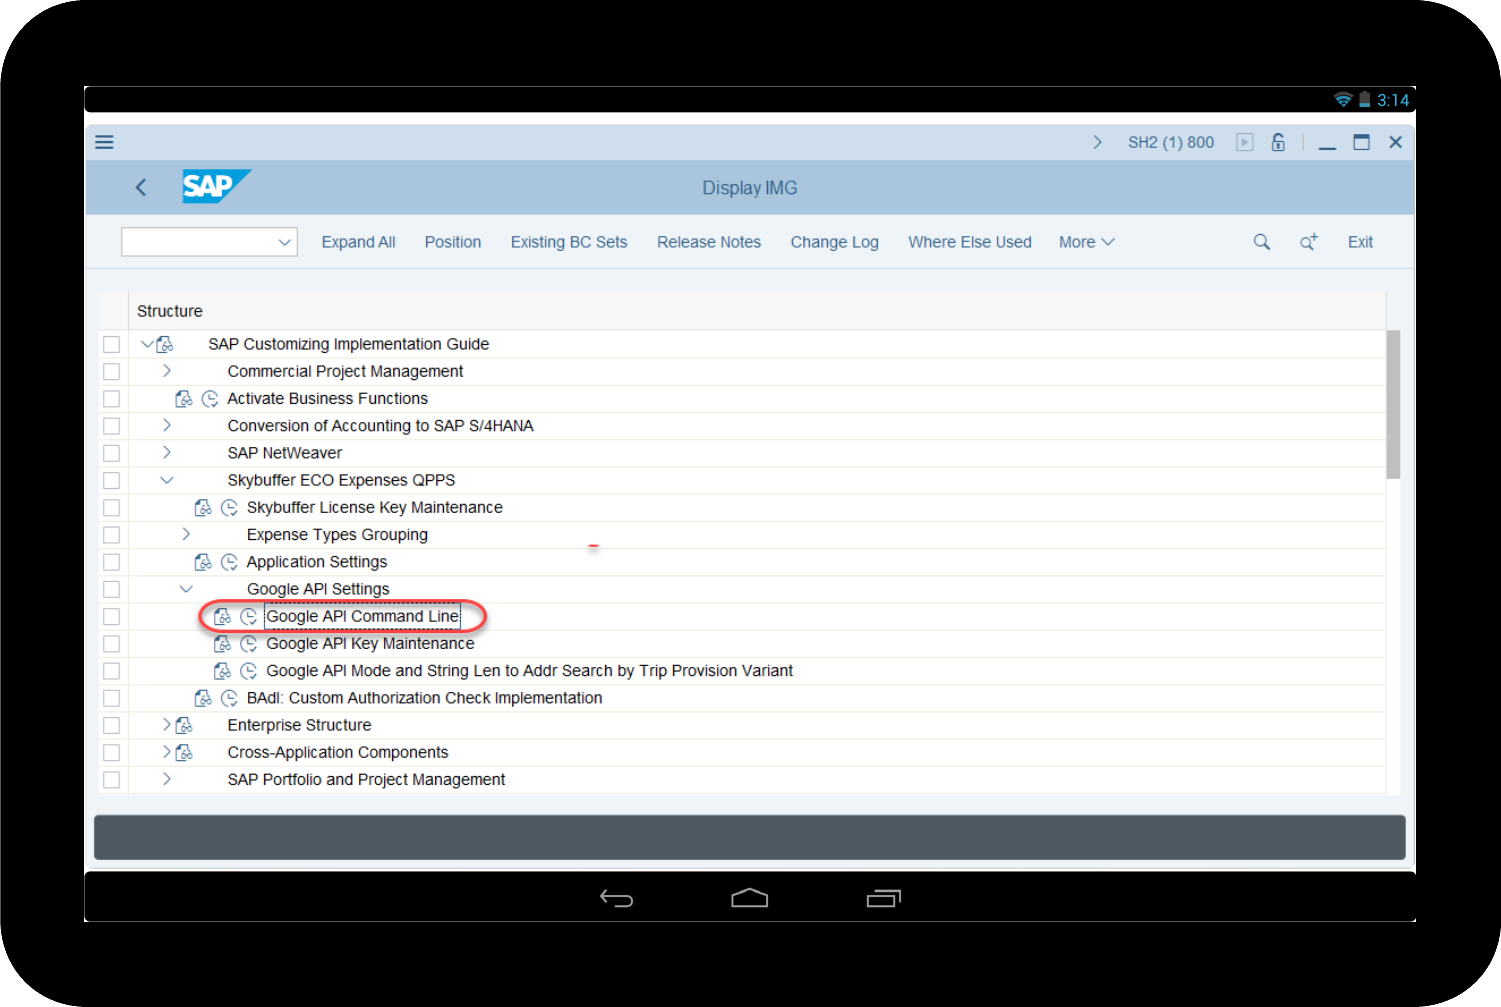Viewport: 1501px width, 1007px height.
Task: Check the box for Activate Business Functions
Action: click(x=111, y=398)
